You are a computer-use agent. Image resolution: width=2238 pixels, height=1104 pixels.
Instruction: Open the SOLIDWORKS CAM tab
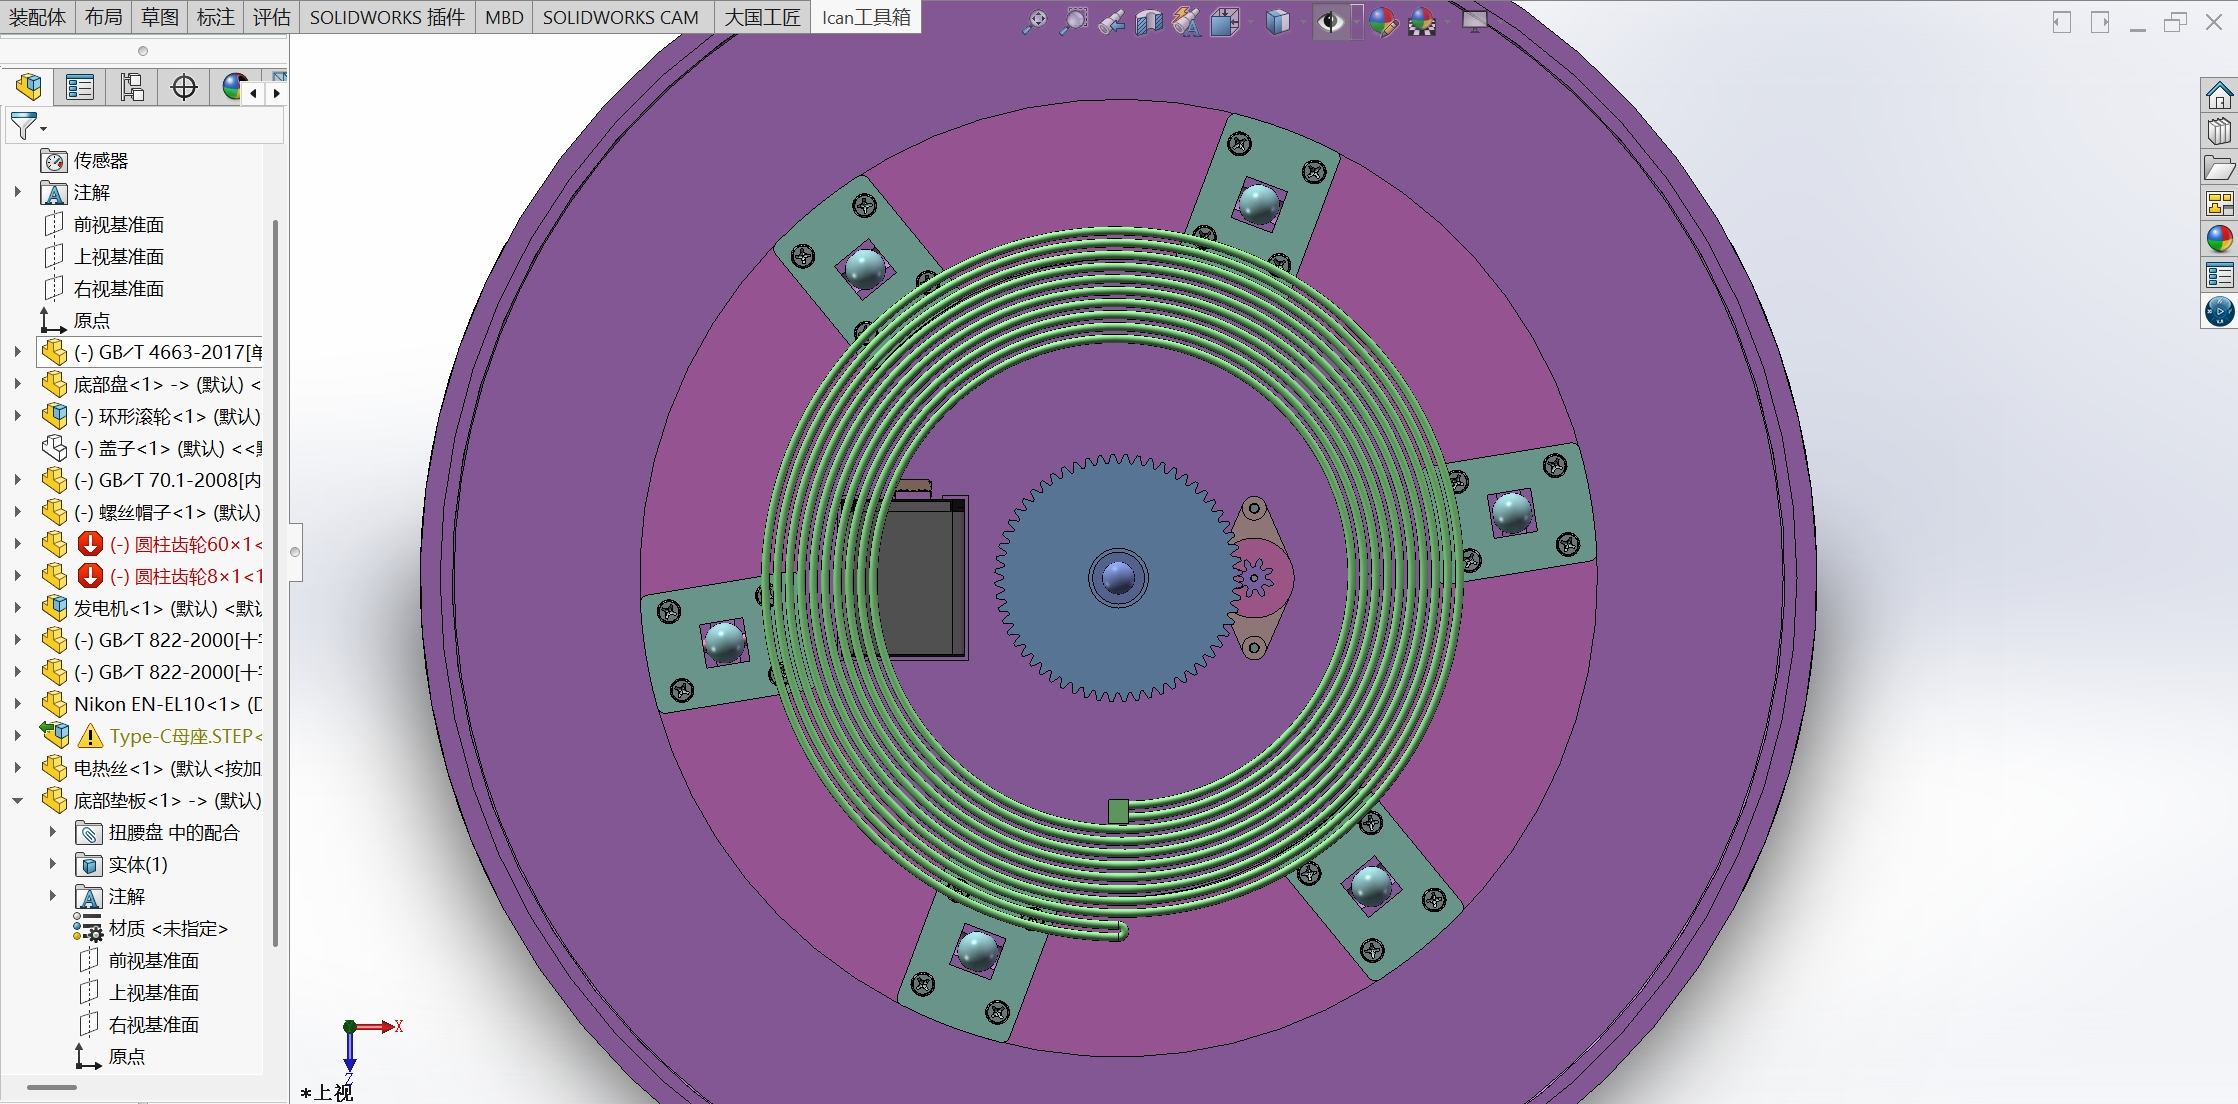(621, 17)
